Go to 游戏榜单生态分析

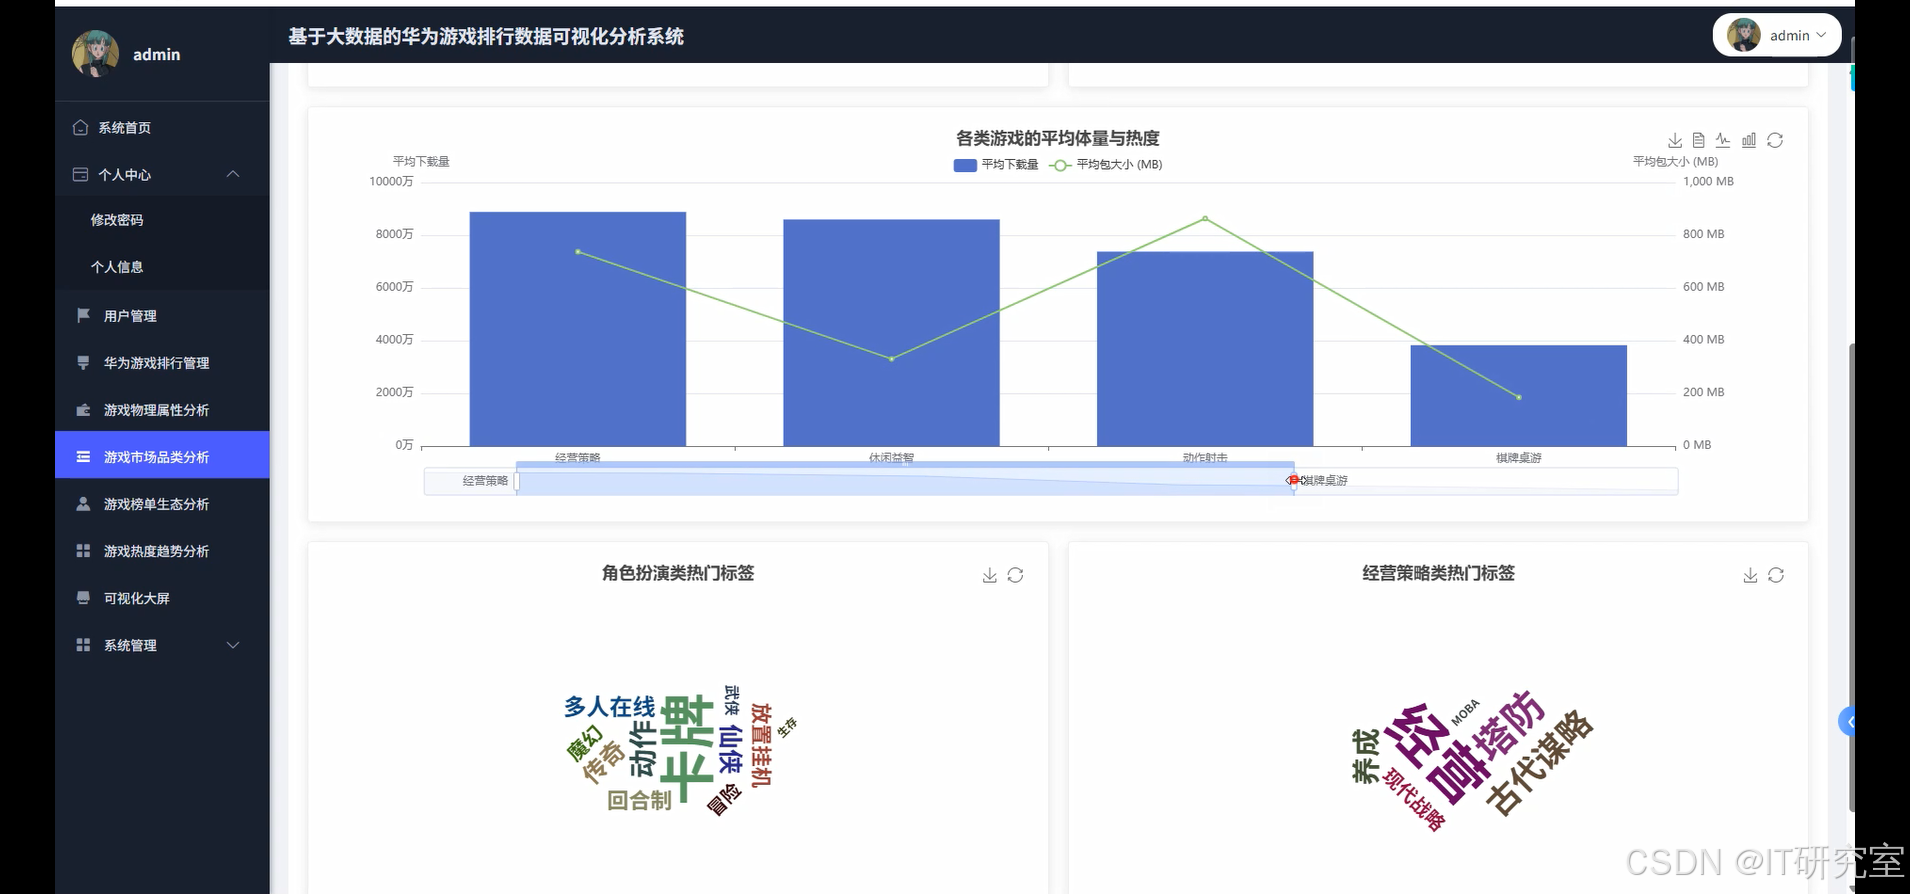click(162, 504)
